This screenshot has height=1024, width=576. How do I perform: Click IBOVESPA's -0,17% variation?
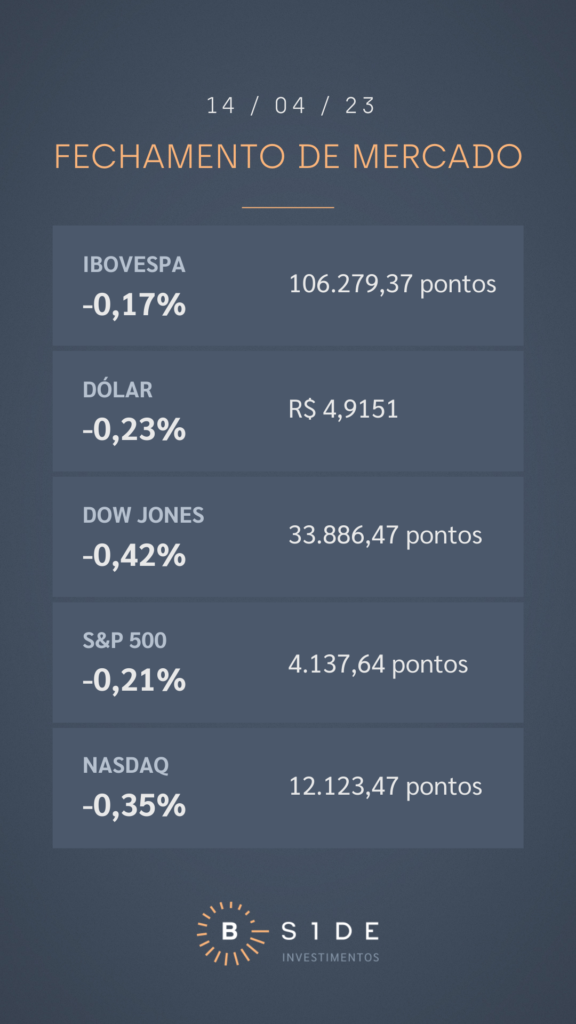(134, 305)
